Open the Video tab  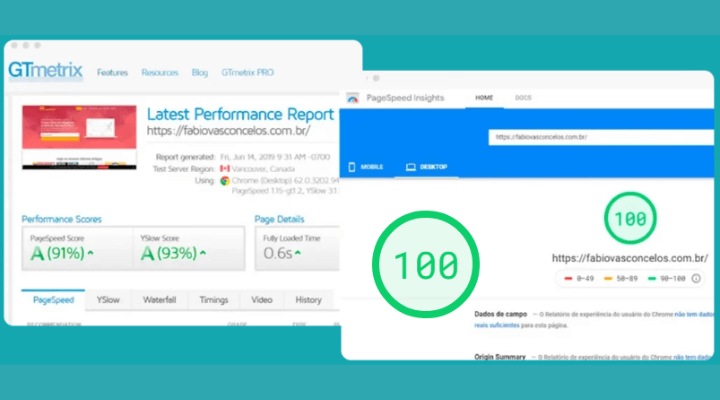262,300
